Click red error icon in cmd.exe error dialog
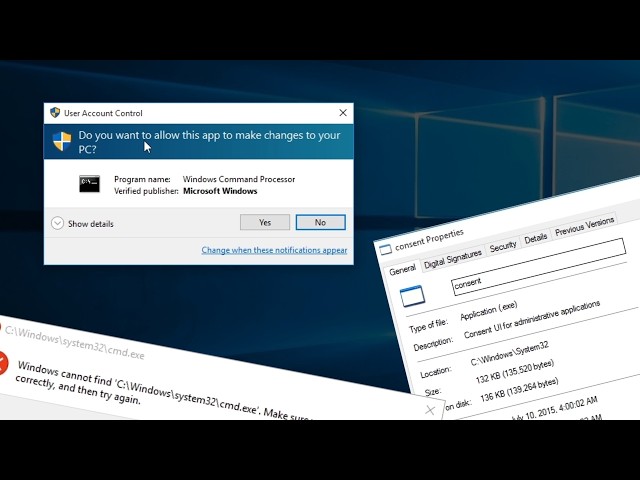Viewport: 640px width, 480px height. (2, 363)
